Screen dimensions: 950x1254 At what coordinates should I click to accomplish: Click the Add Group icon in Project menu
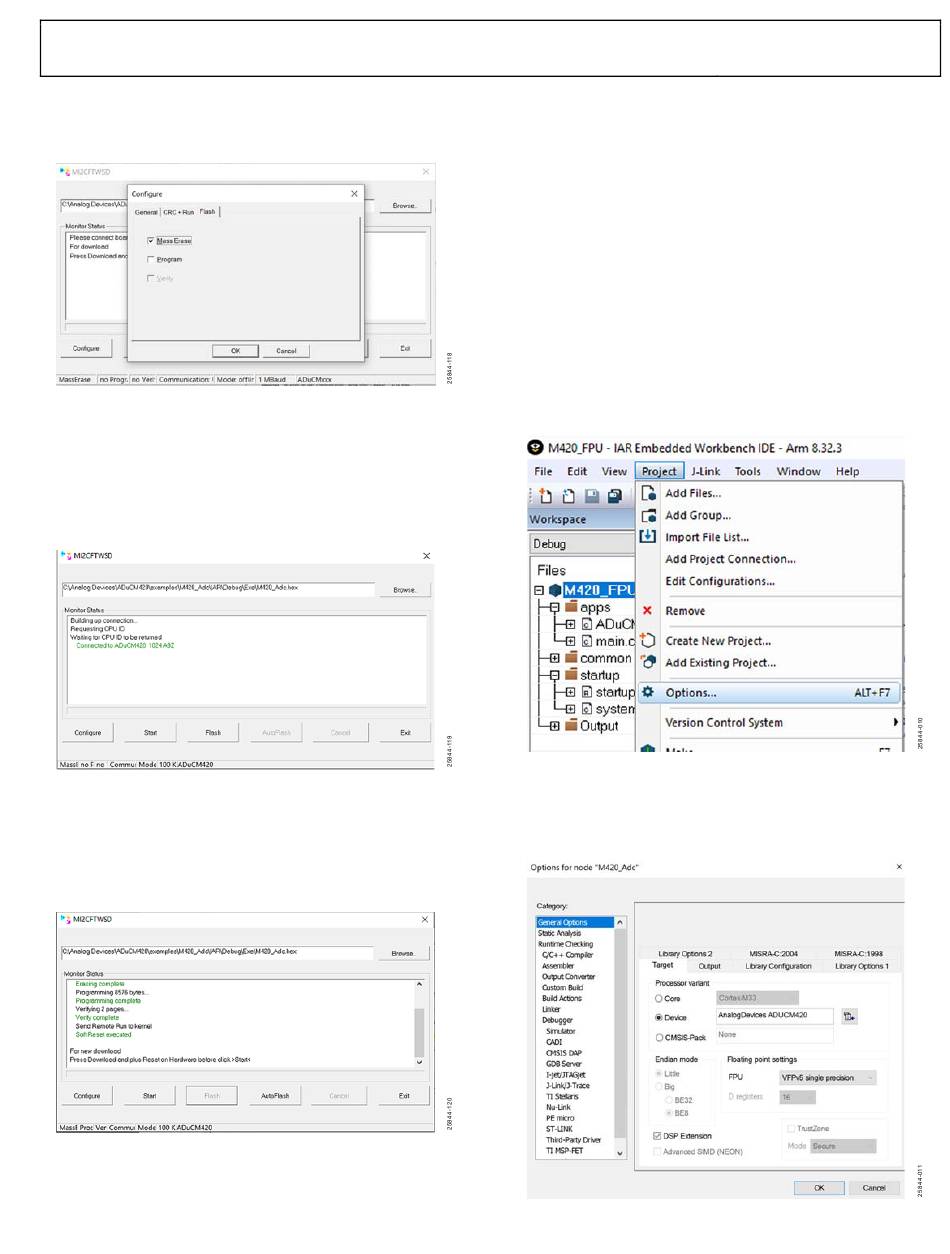tap(648, 515)
